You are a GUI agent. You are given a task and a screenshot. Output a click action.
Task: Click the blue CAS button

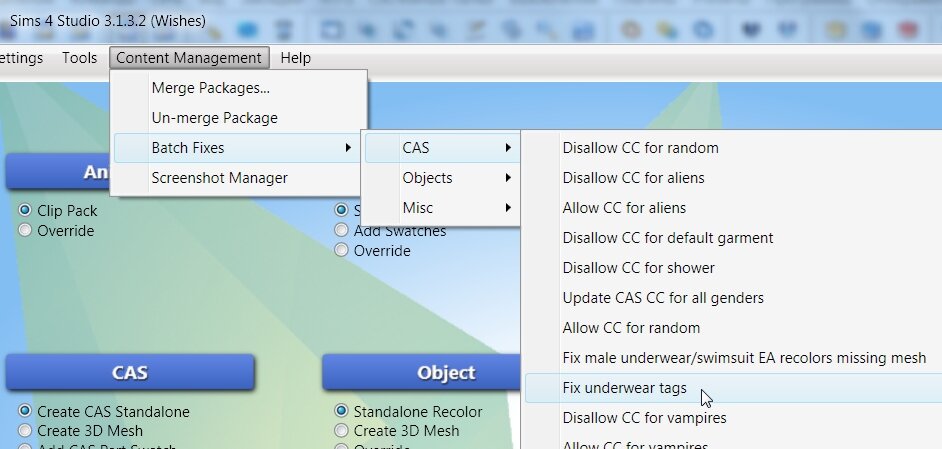coord(130,372)
